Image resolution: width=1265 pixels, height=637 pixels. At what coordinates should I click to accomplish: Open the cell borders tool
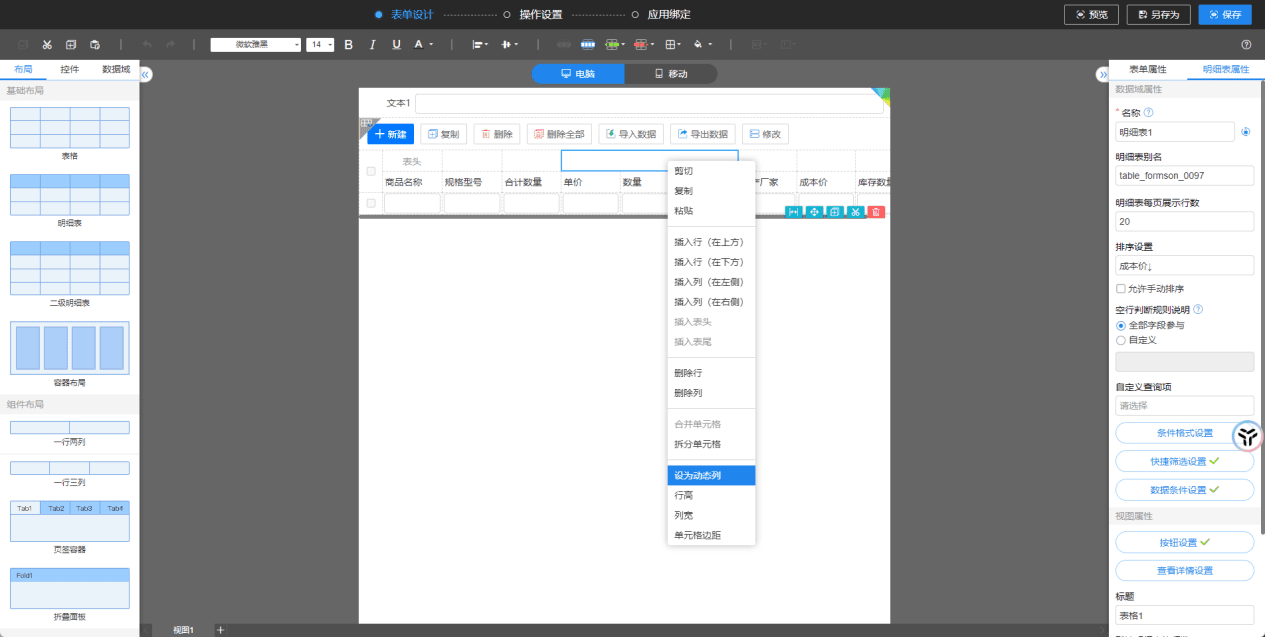coord(674,45)
